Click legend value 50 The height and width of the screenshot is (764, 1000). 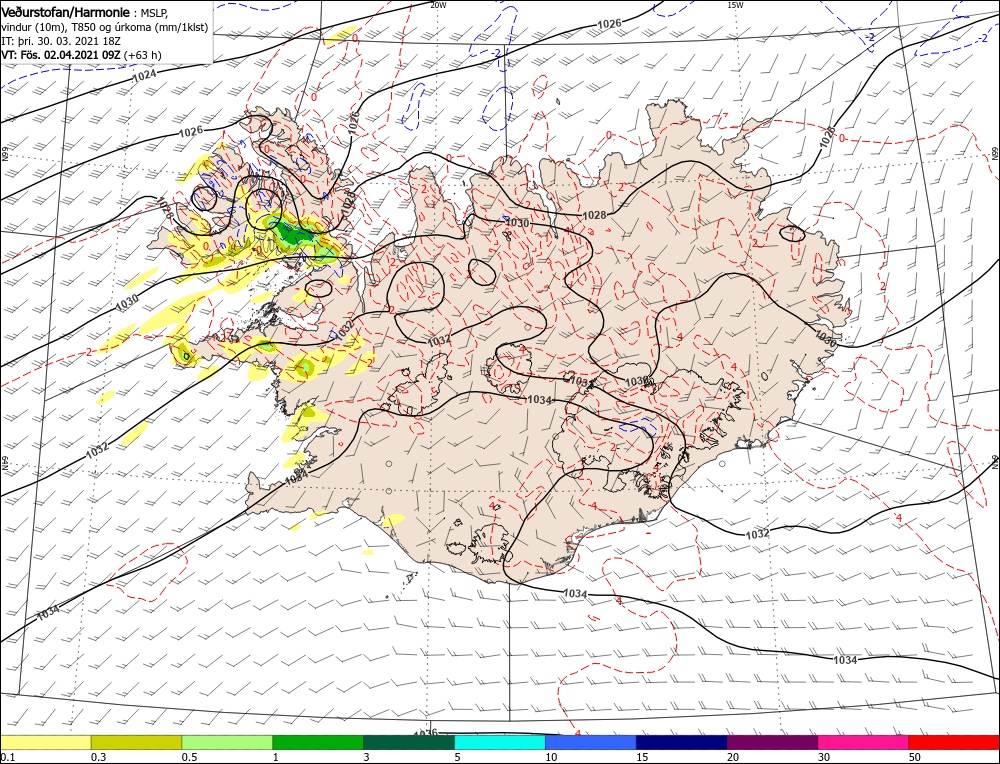click(915, 757)
